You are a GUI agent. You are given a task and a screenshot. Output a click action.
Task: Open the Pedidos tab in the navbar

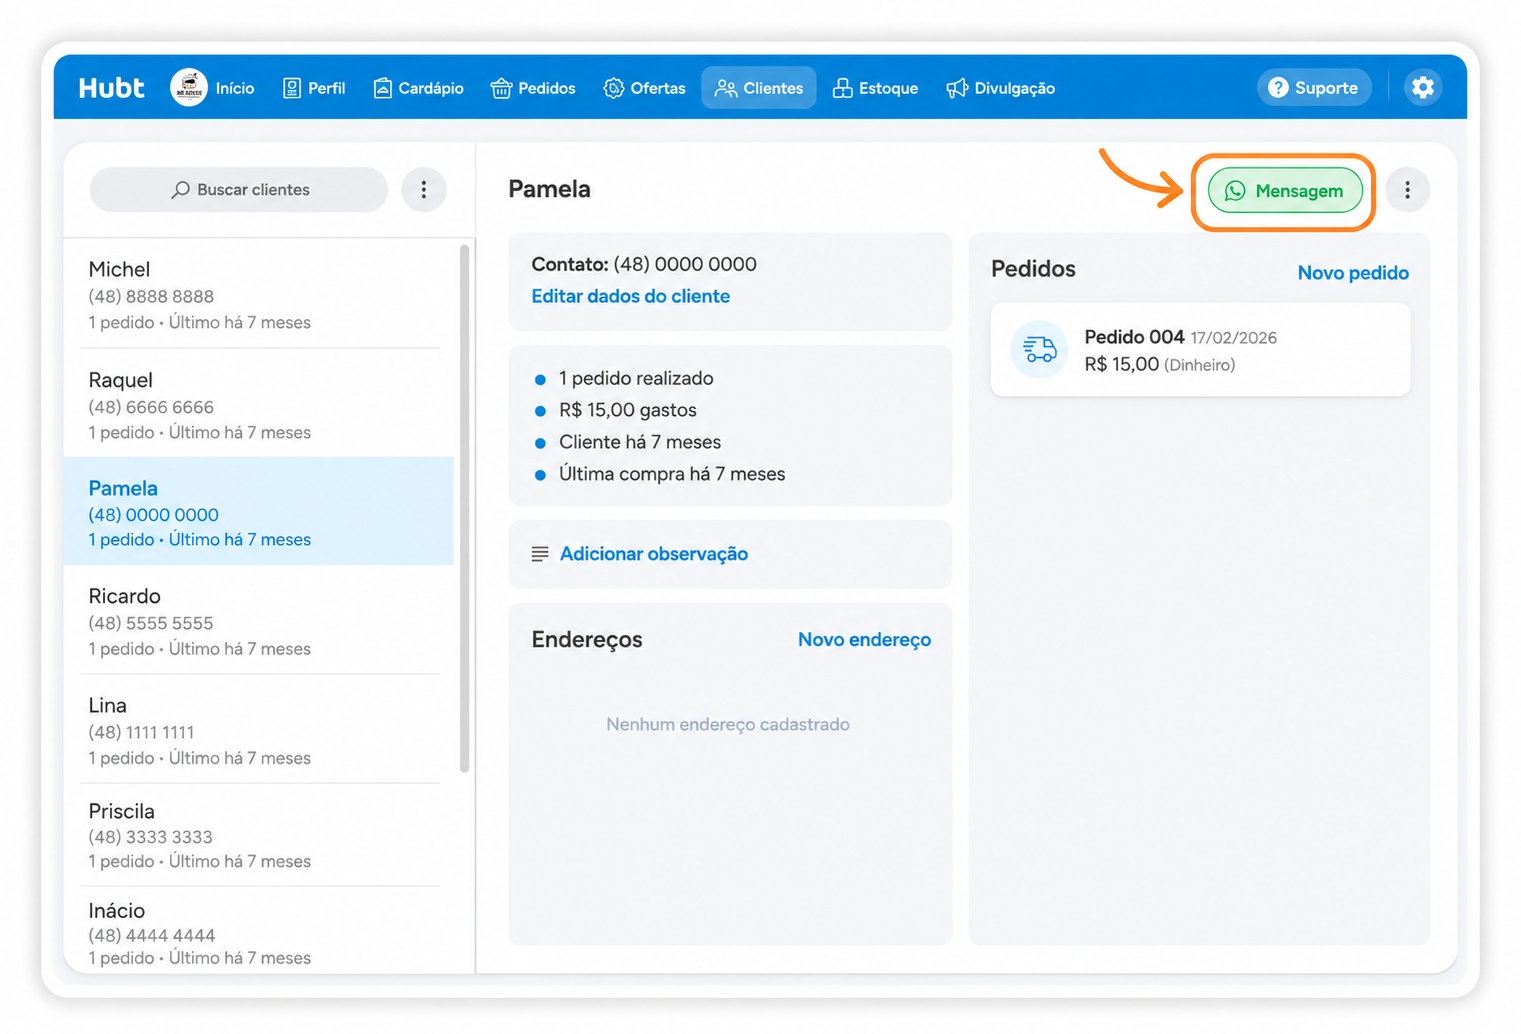533,88
